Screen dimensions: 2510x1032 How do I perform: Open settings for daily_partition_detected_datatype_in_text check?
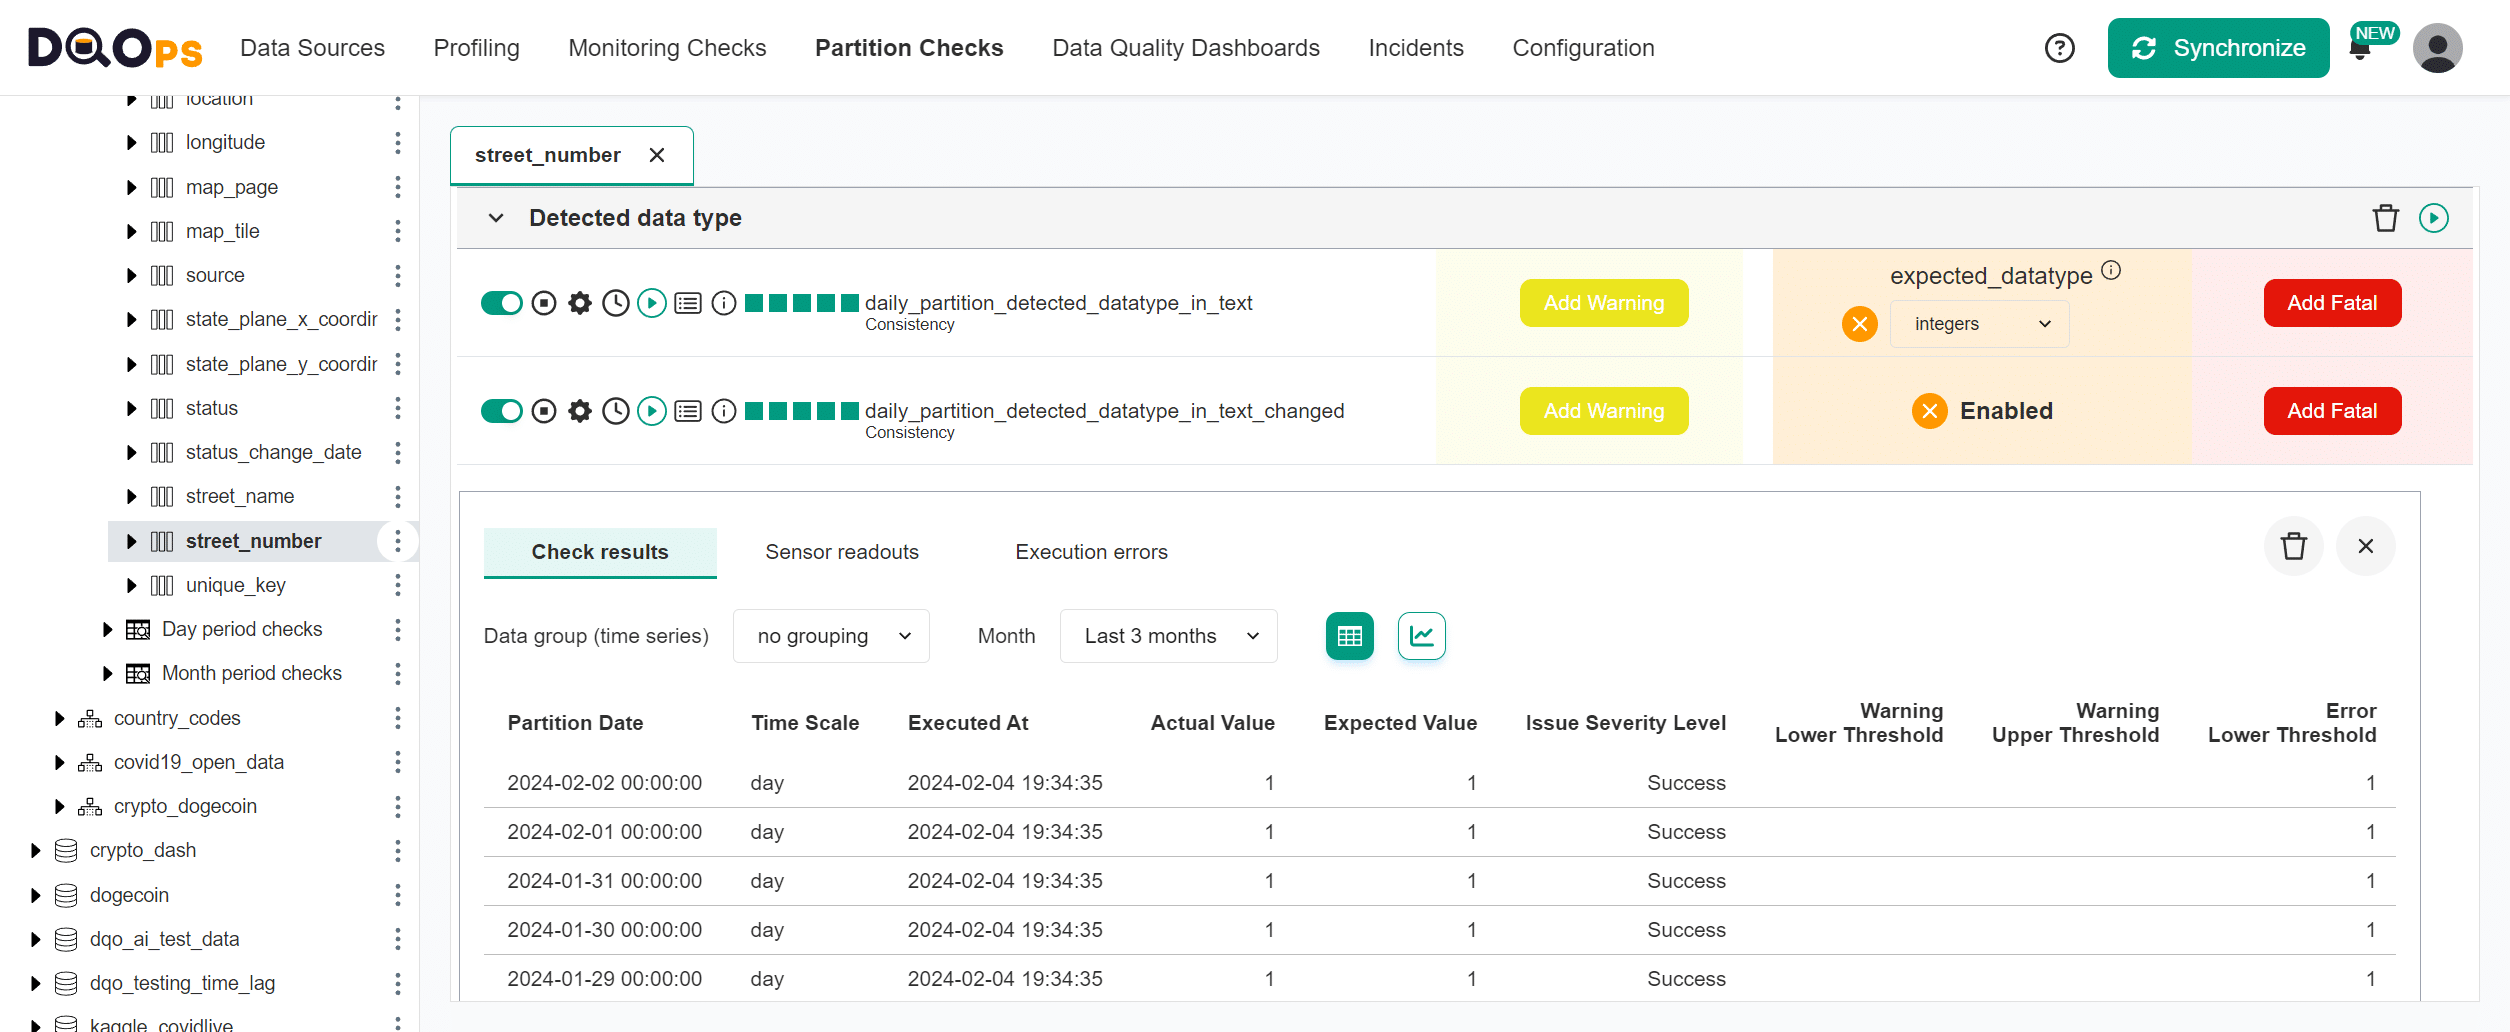[579, 303]
